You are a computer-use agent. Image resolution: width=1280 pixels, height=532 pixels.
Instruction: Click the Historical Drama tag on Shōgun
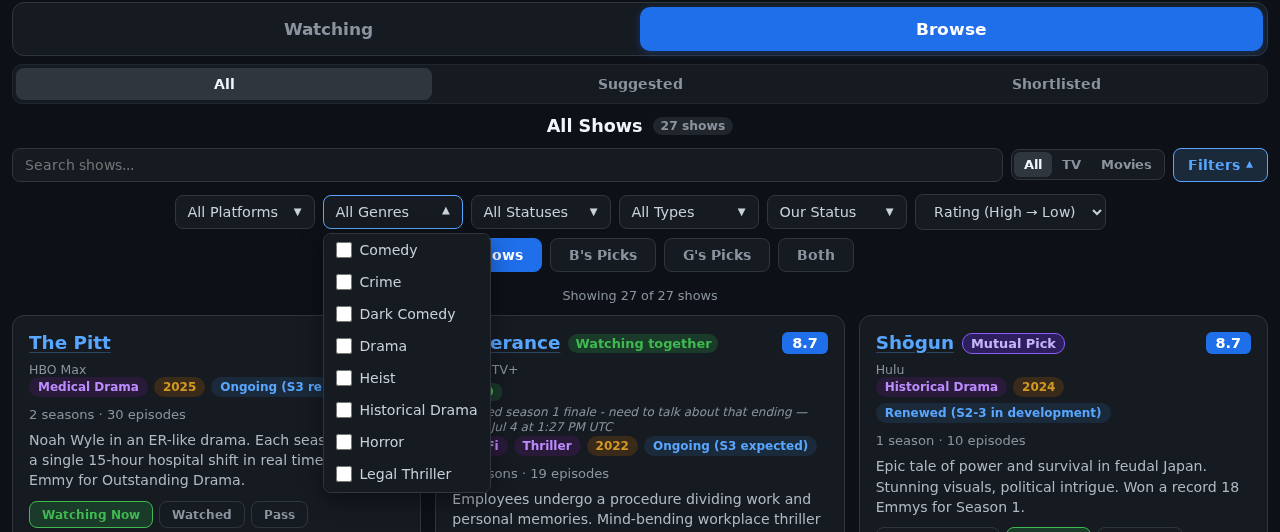941,387
